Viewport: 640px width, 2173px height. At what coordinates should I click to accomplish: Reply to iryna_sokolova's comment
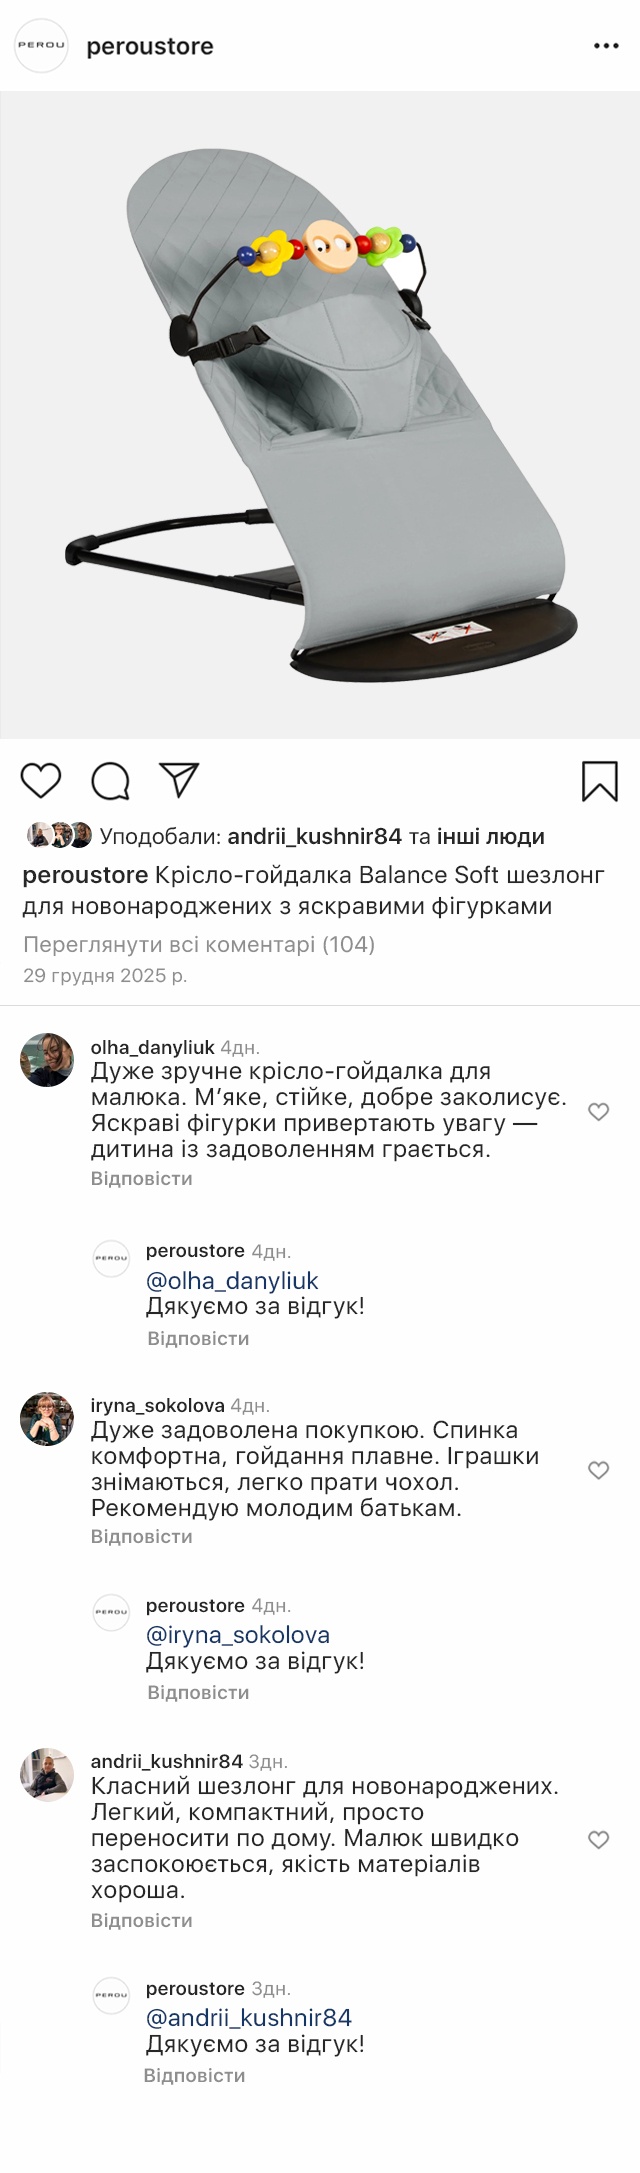tap(141, 1536)
